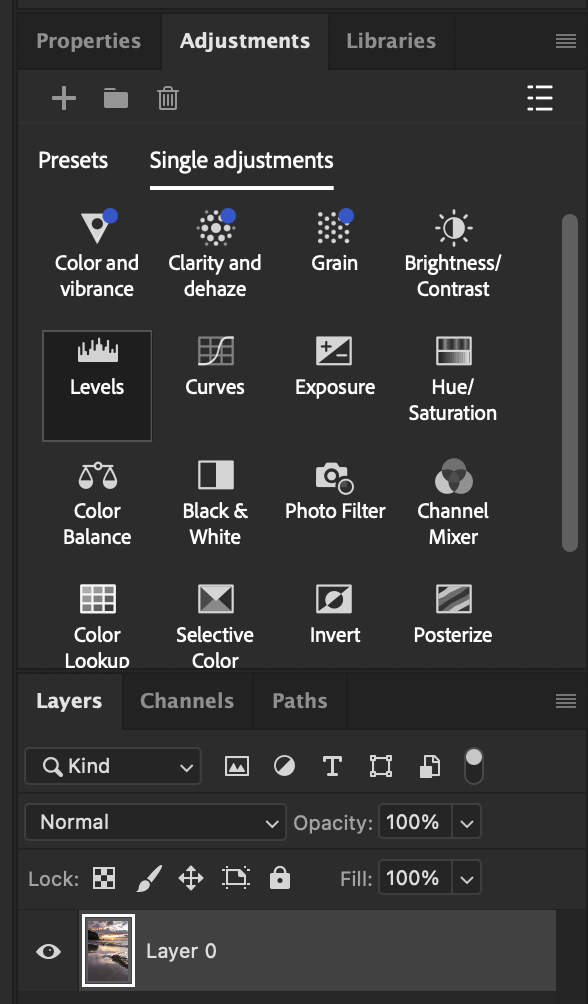
Task: Click the Fill percentage field
Action: point(415,878)
